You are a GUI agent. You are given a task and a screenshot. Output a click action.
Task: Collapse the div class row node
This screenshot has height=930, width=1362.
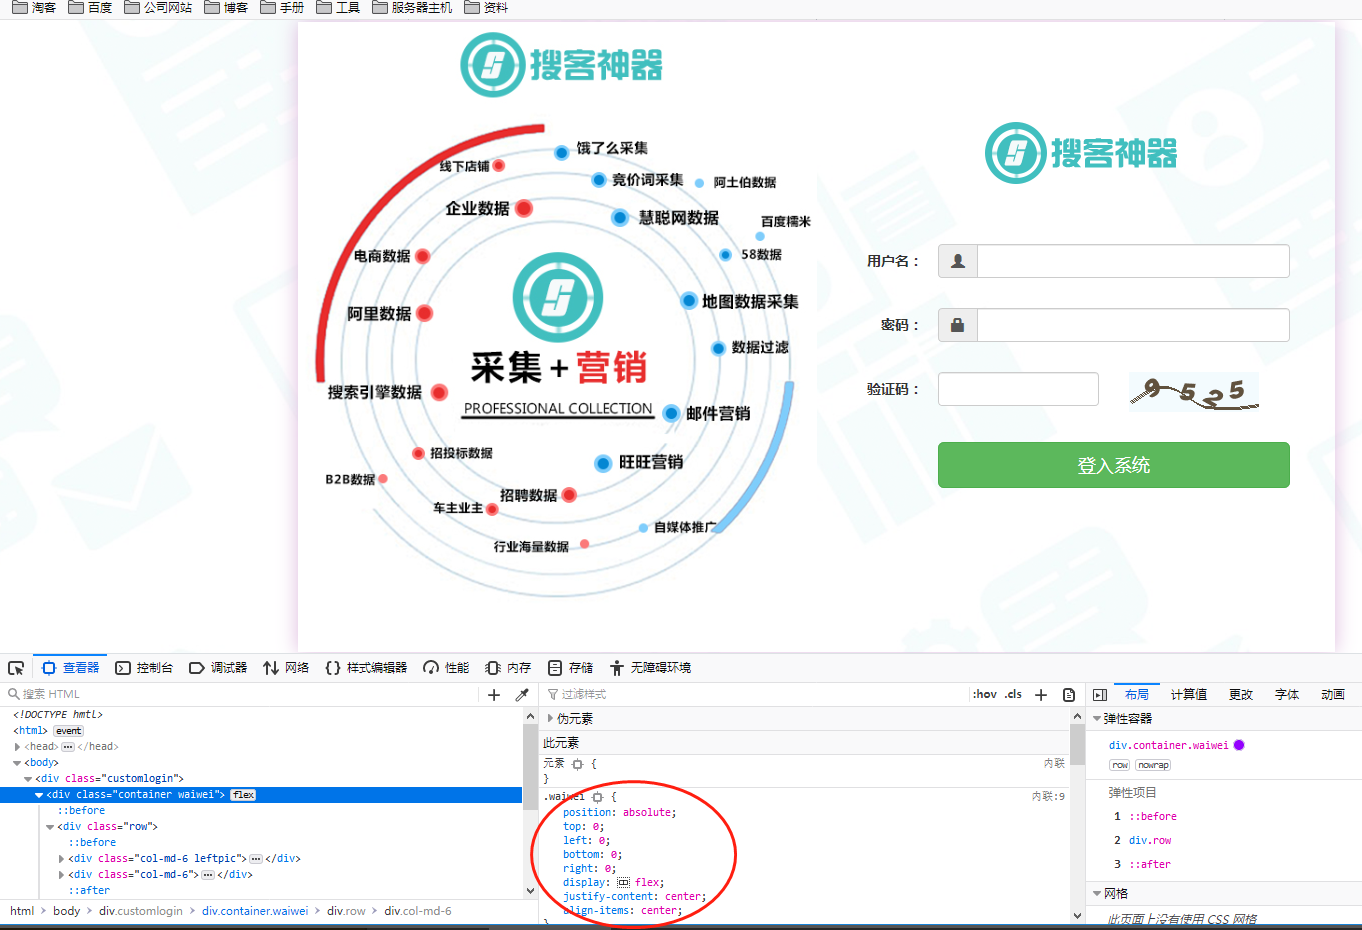pyautogui.click(x=50, y=826)
